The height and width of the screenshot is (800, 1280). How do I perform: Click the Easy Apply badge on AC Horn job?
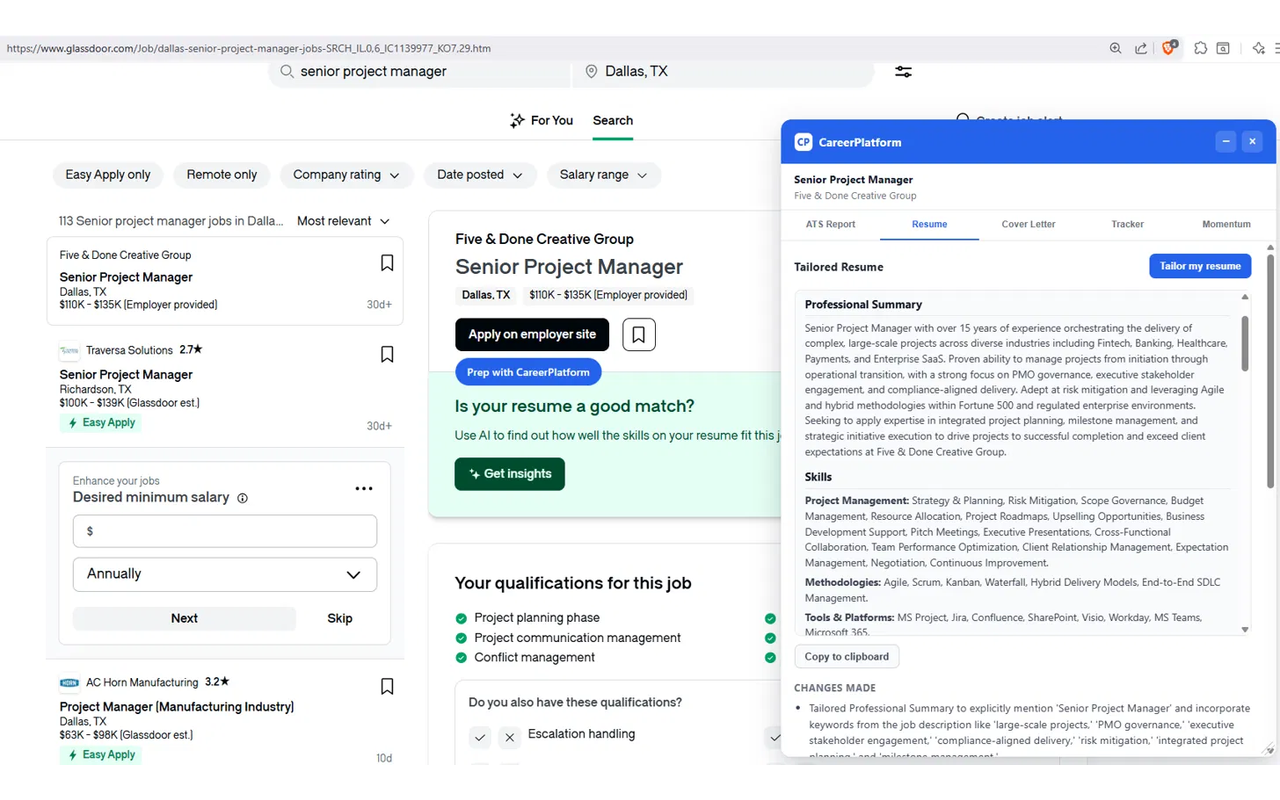tap(101, 755)
